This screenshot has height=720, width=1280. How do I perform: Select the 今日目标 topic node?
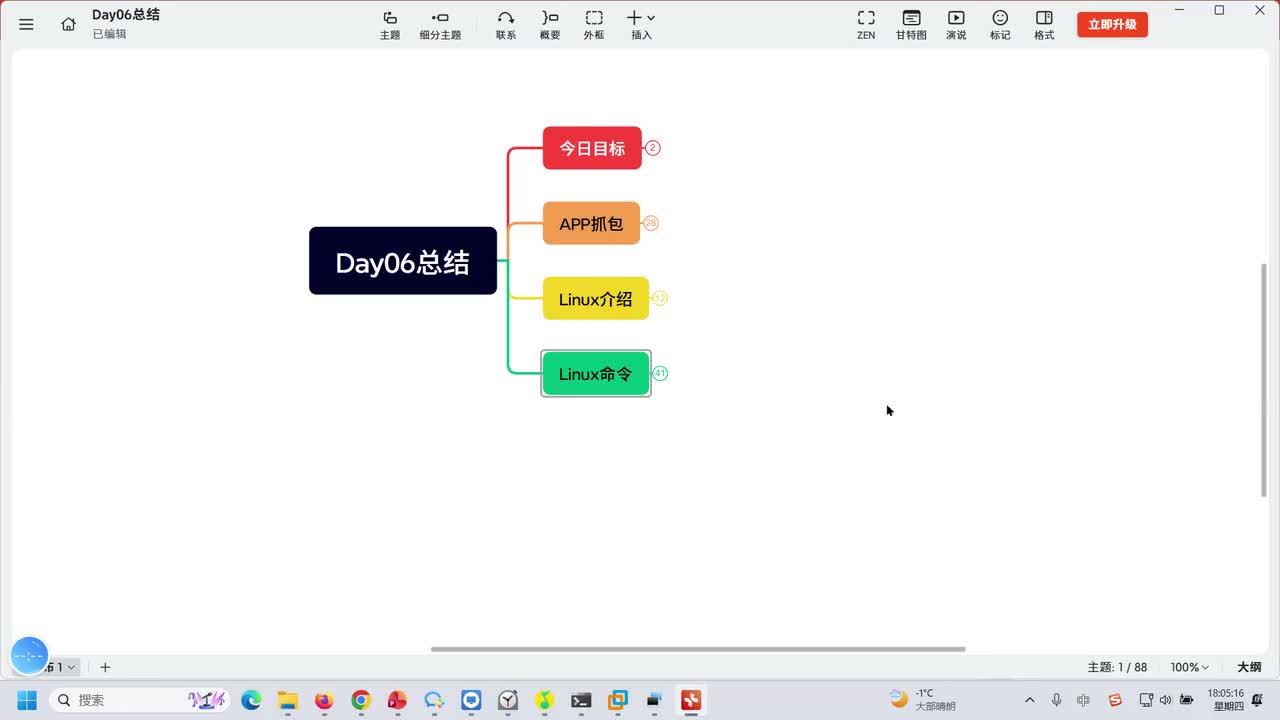tap(592, 148)
